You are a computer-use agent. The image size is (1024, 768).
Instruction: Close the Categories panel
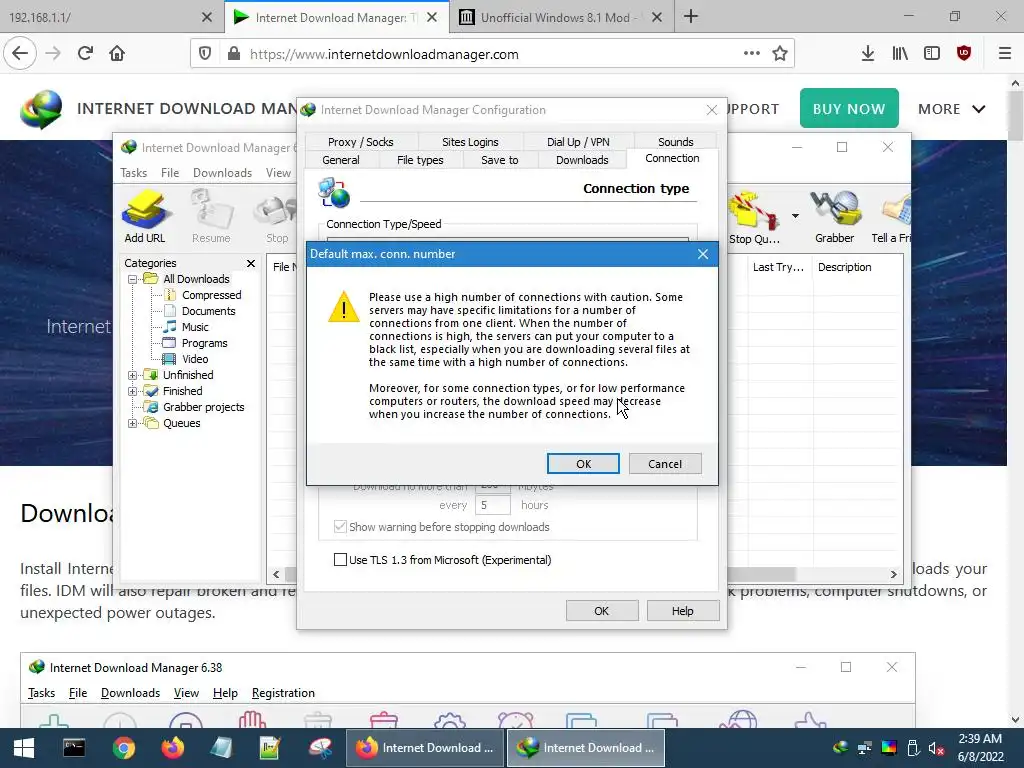[x=251, y=263]
